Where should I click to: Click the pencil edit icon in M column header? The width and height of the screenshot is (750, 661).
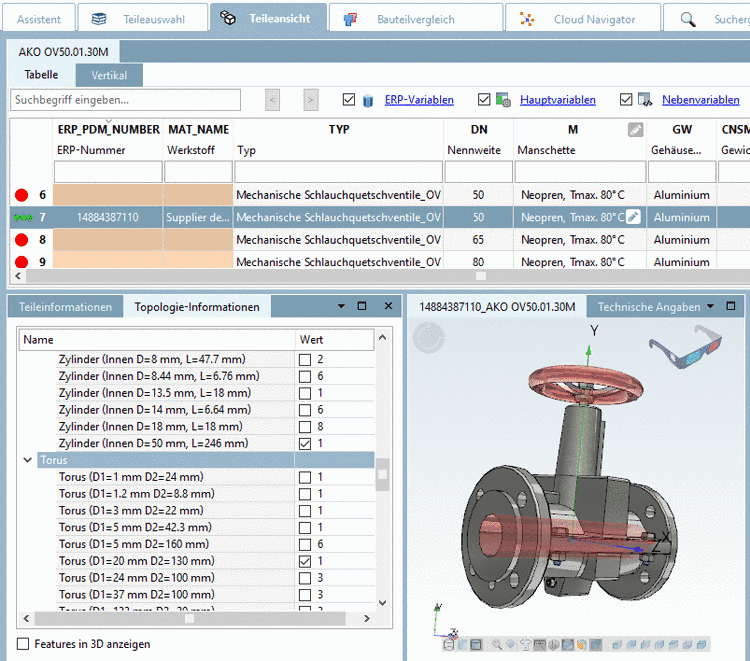(x=635, y=130)
